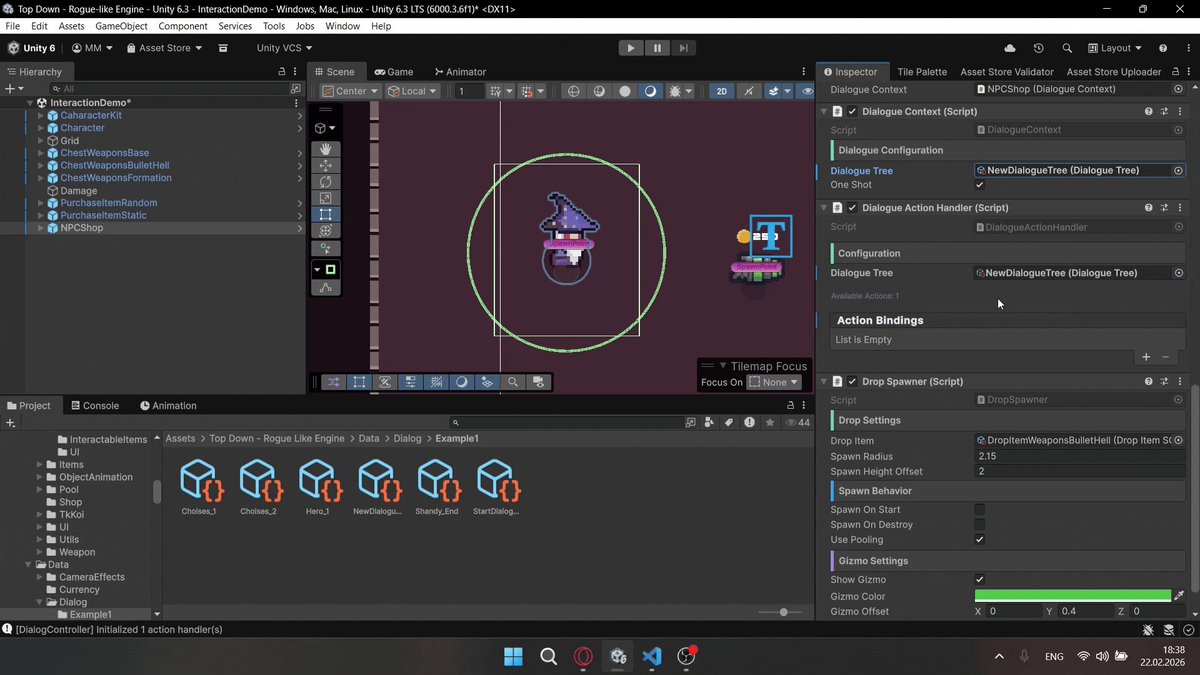Select the NewDialogue asset in Project

(377, 487)
